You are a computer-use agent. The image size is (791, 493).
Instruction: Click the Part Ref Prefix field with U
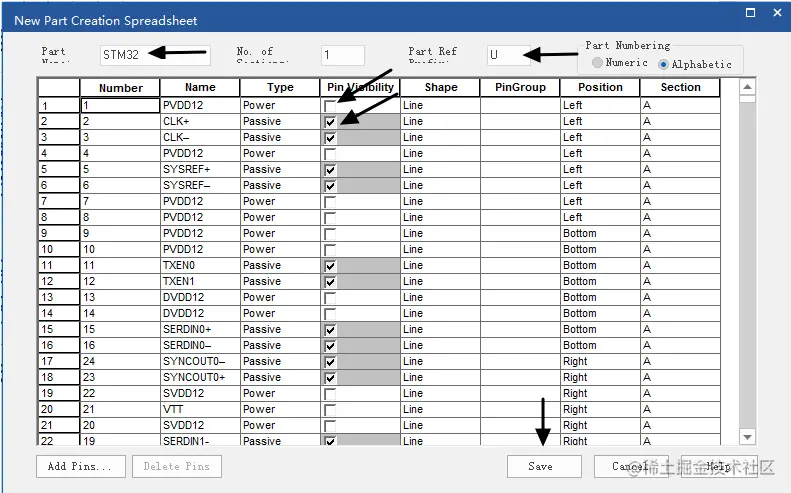pyautogui.click(x=508, y=55)
